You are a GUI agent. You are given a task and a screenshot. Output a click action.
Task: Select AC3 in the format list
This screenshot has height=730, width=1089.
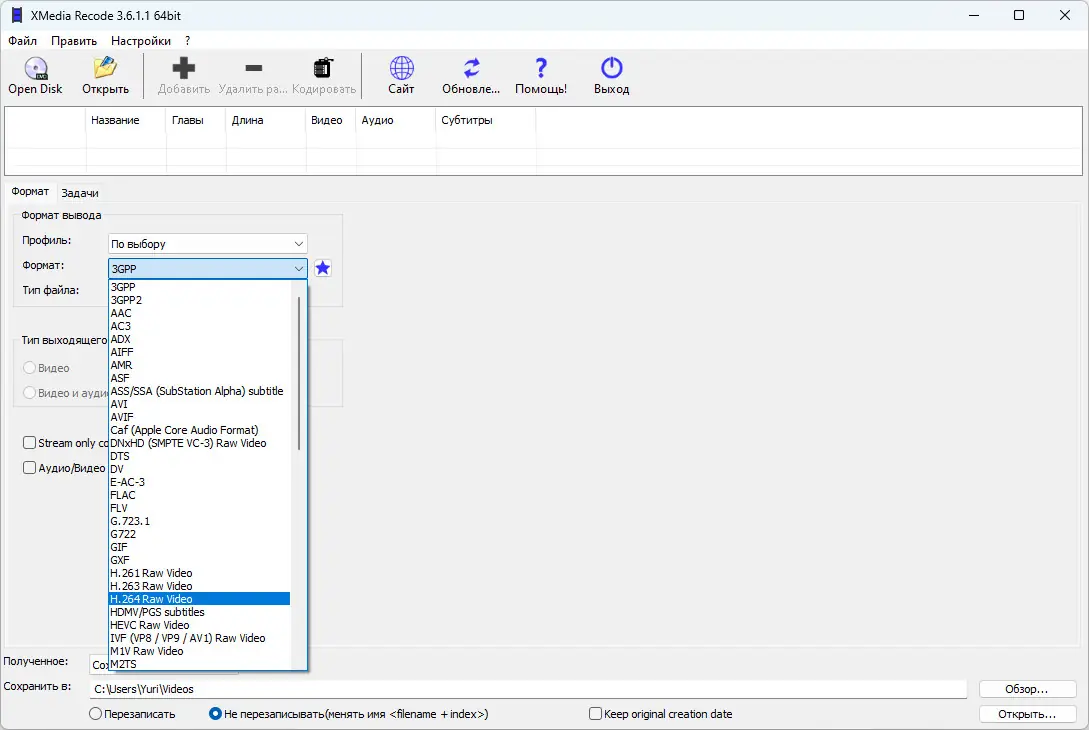pos(199,326)
